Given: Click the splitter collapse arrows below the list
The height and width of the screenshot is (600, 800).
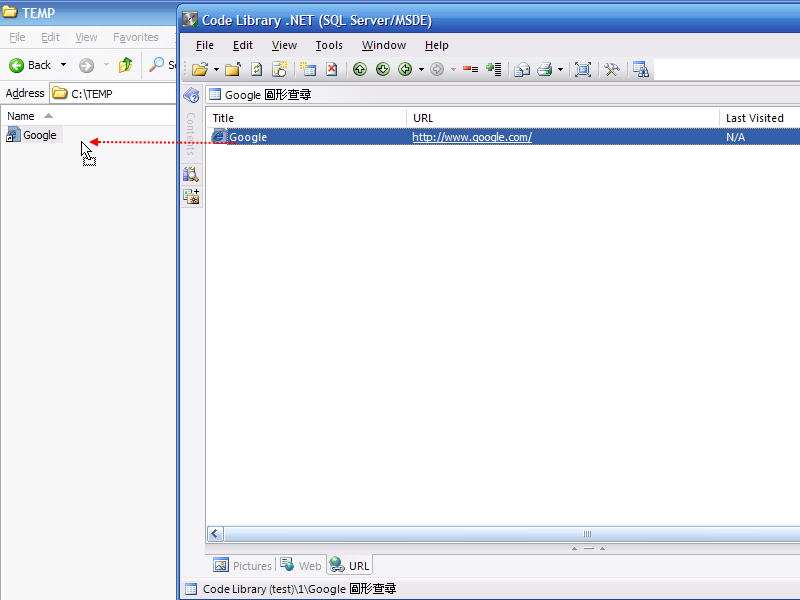Looking at the screenshot, I should point(588,548).
